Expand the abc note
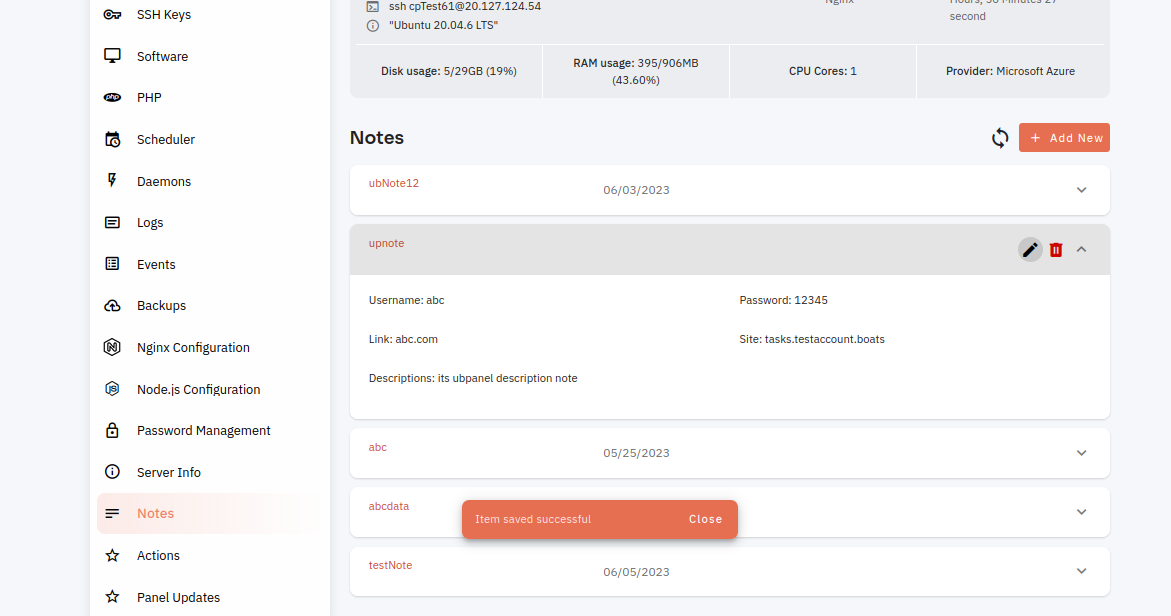Screen dimensions: 1171x616 (x=1081, y=453)
